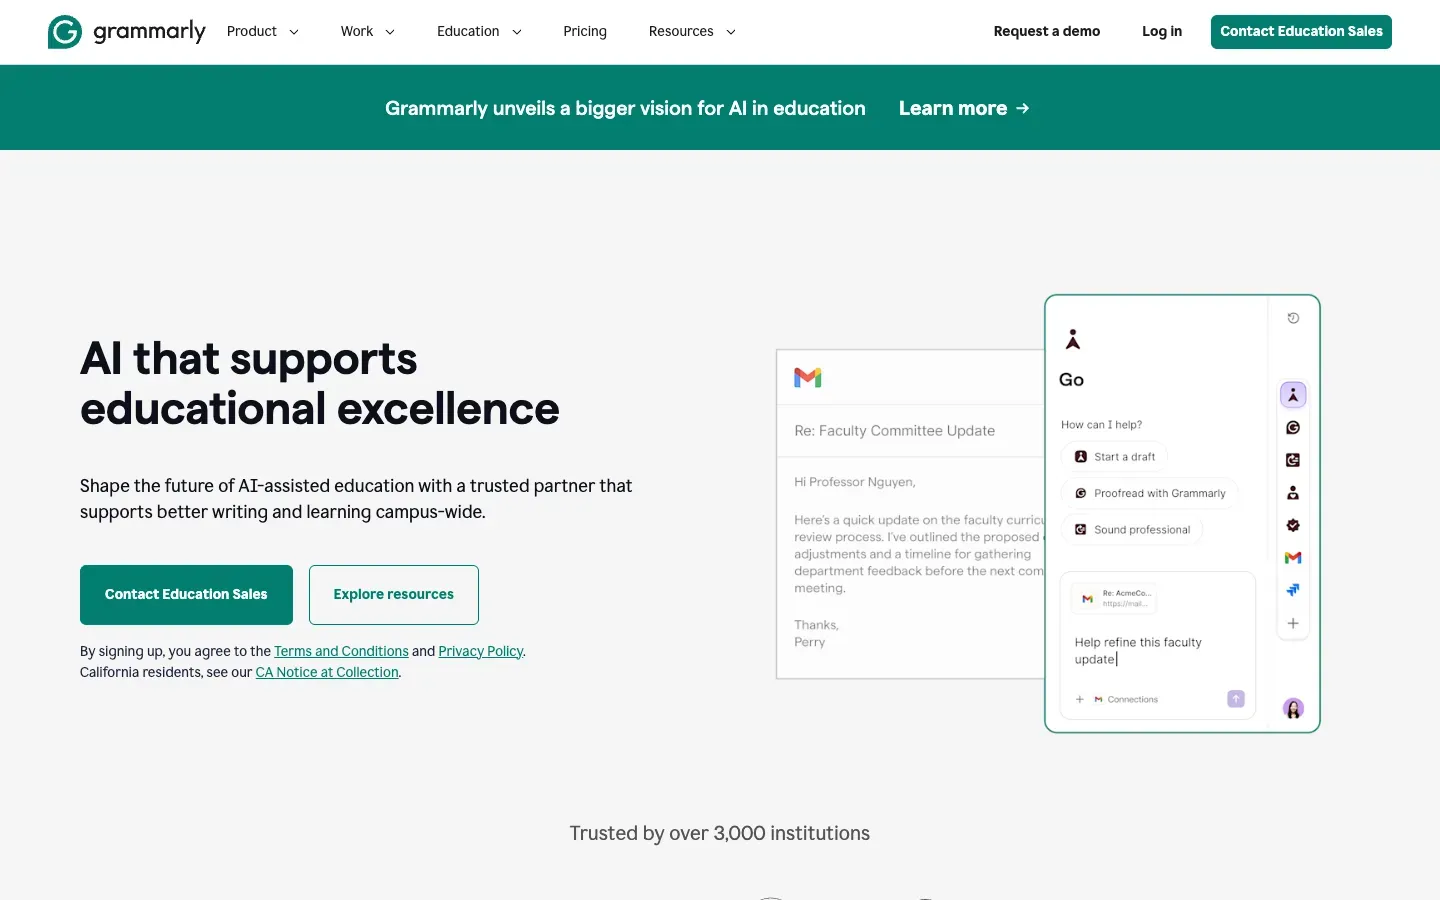The image size is (1440, 900).
Task: Expand the Product menu chevron
Action: [x=294, y=32]
